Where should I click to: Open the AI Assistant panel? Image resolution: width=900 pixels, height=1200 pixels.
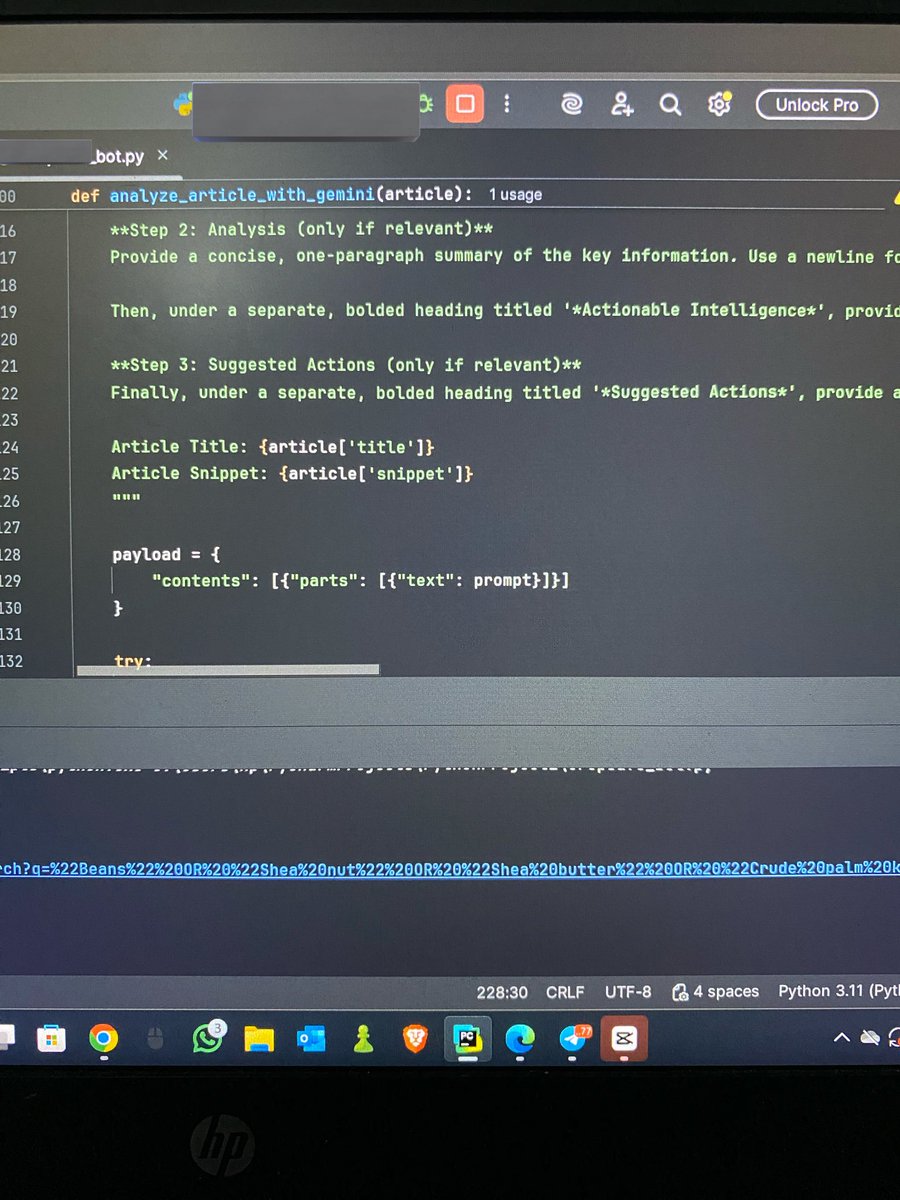point(571,104)
